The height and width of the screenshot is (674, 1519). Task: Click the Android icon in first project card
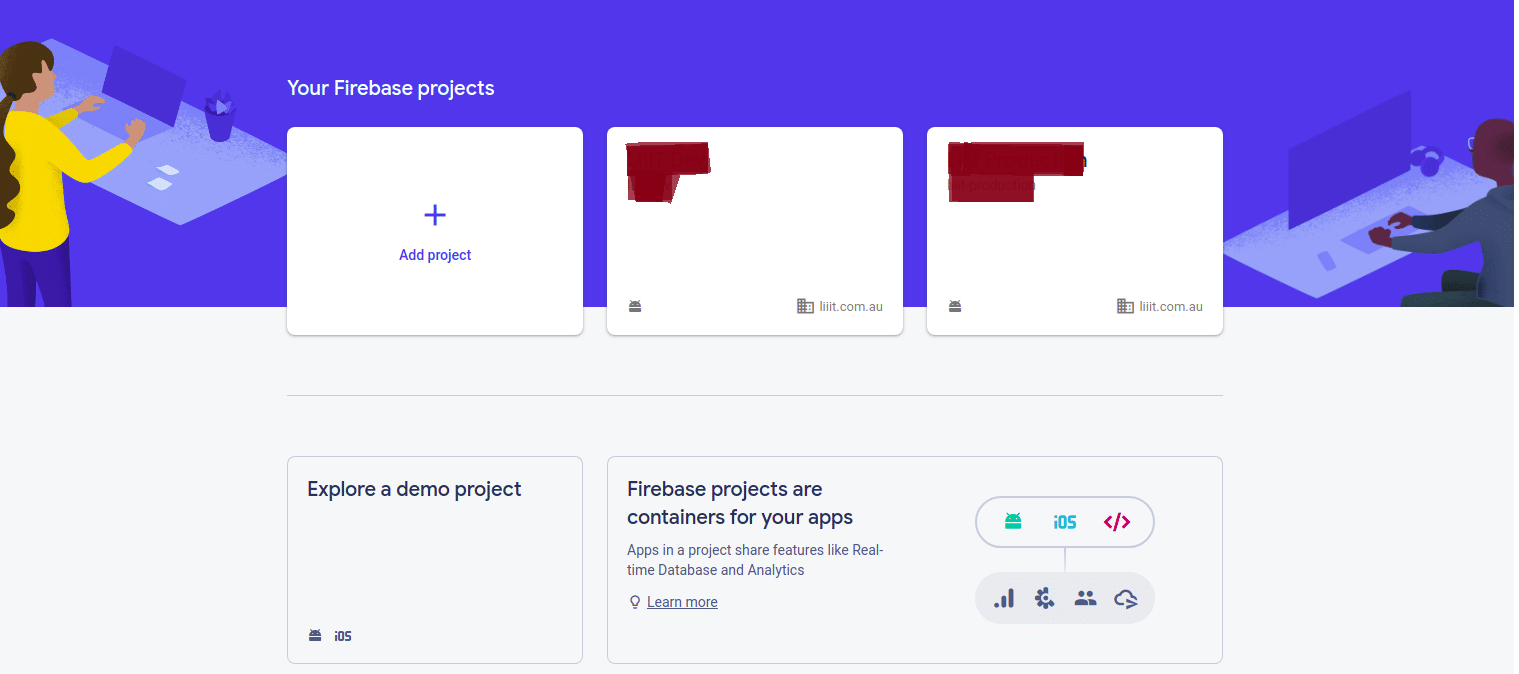[x=635, y=306]
